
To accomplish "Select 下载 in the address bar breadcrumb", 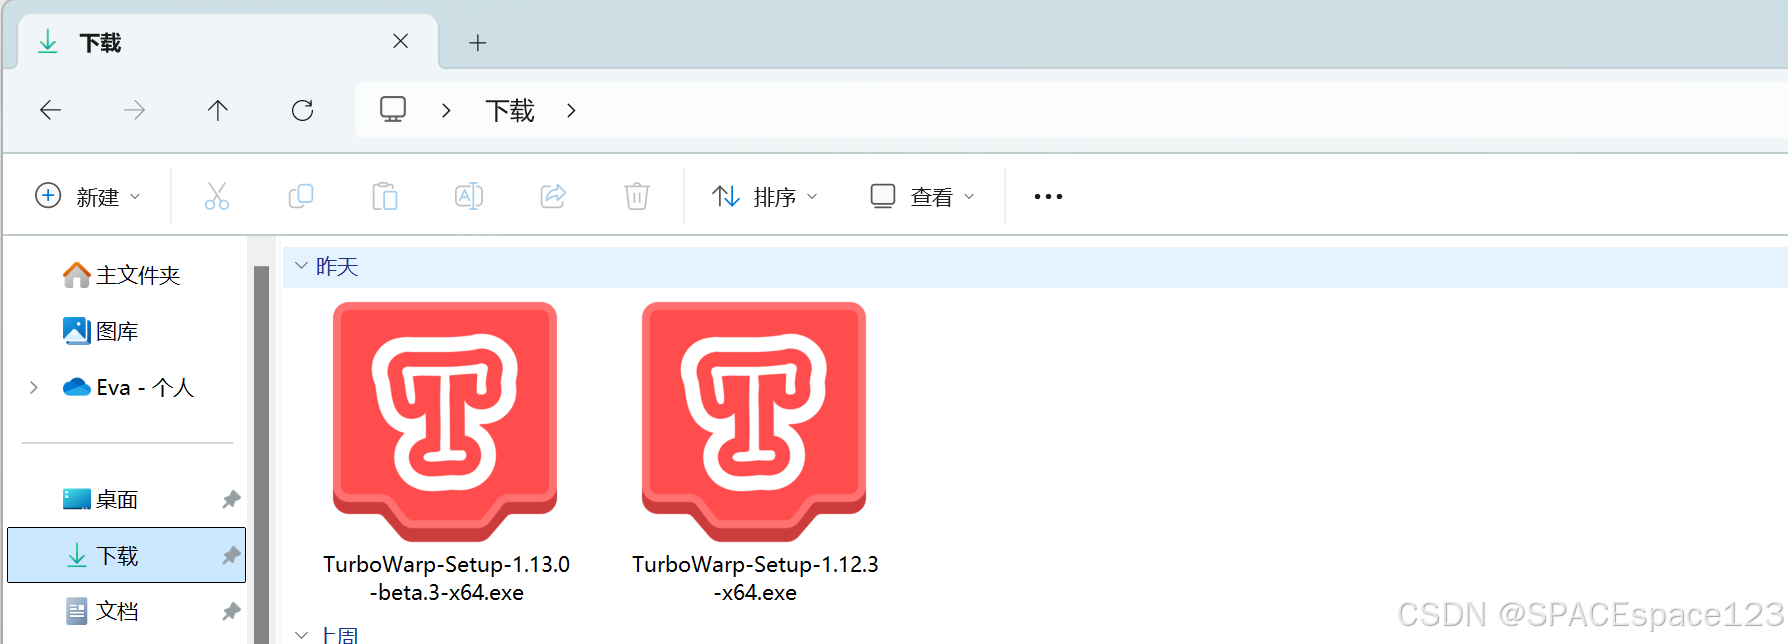I will pos(510,110).
